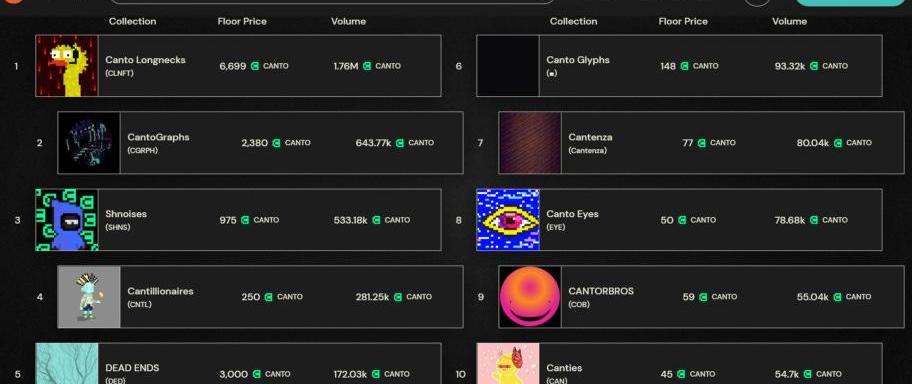Viewport: 912px width, 384px height.
Task: Open the Canto Longnecks collection name link
Action: click(x=145, y=60)
